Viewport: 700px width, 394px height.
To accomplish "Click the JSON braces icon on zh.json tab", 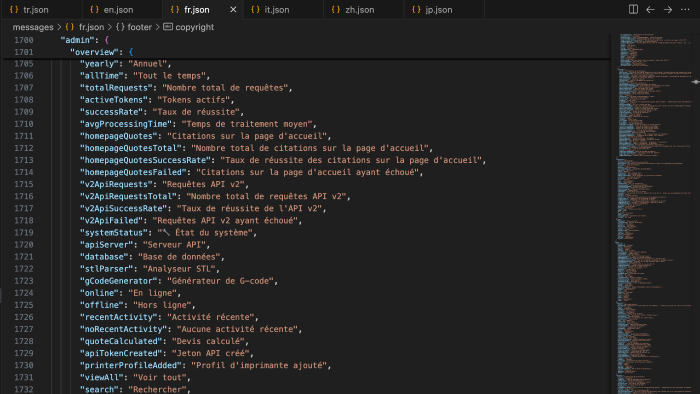I will [x=335, y=9].
